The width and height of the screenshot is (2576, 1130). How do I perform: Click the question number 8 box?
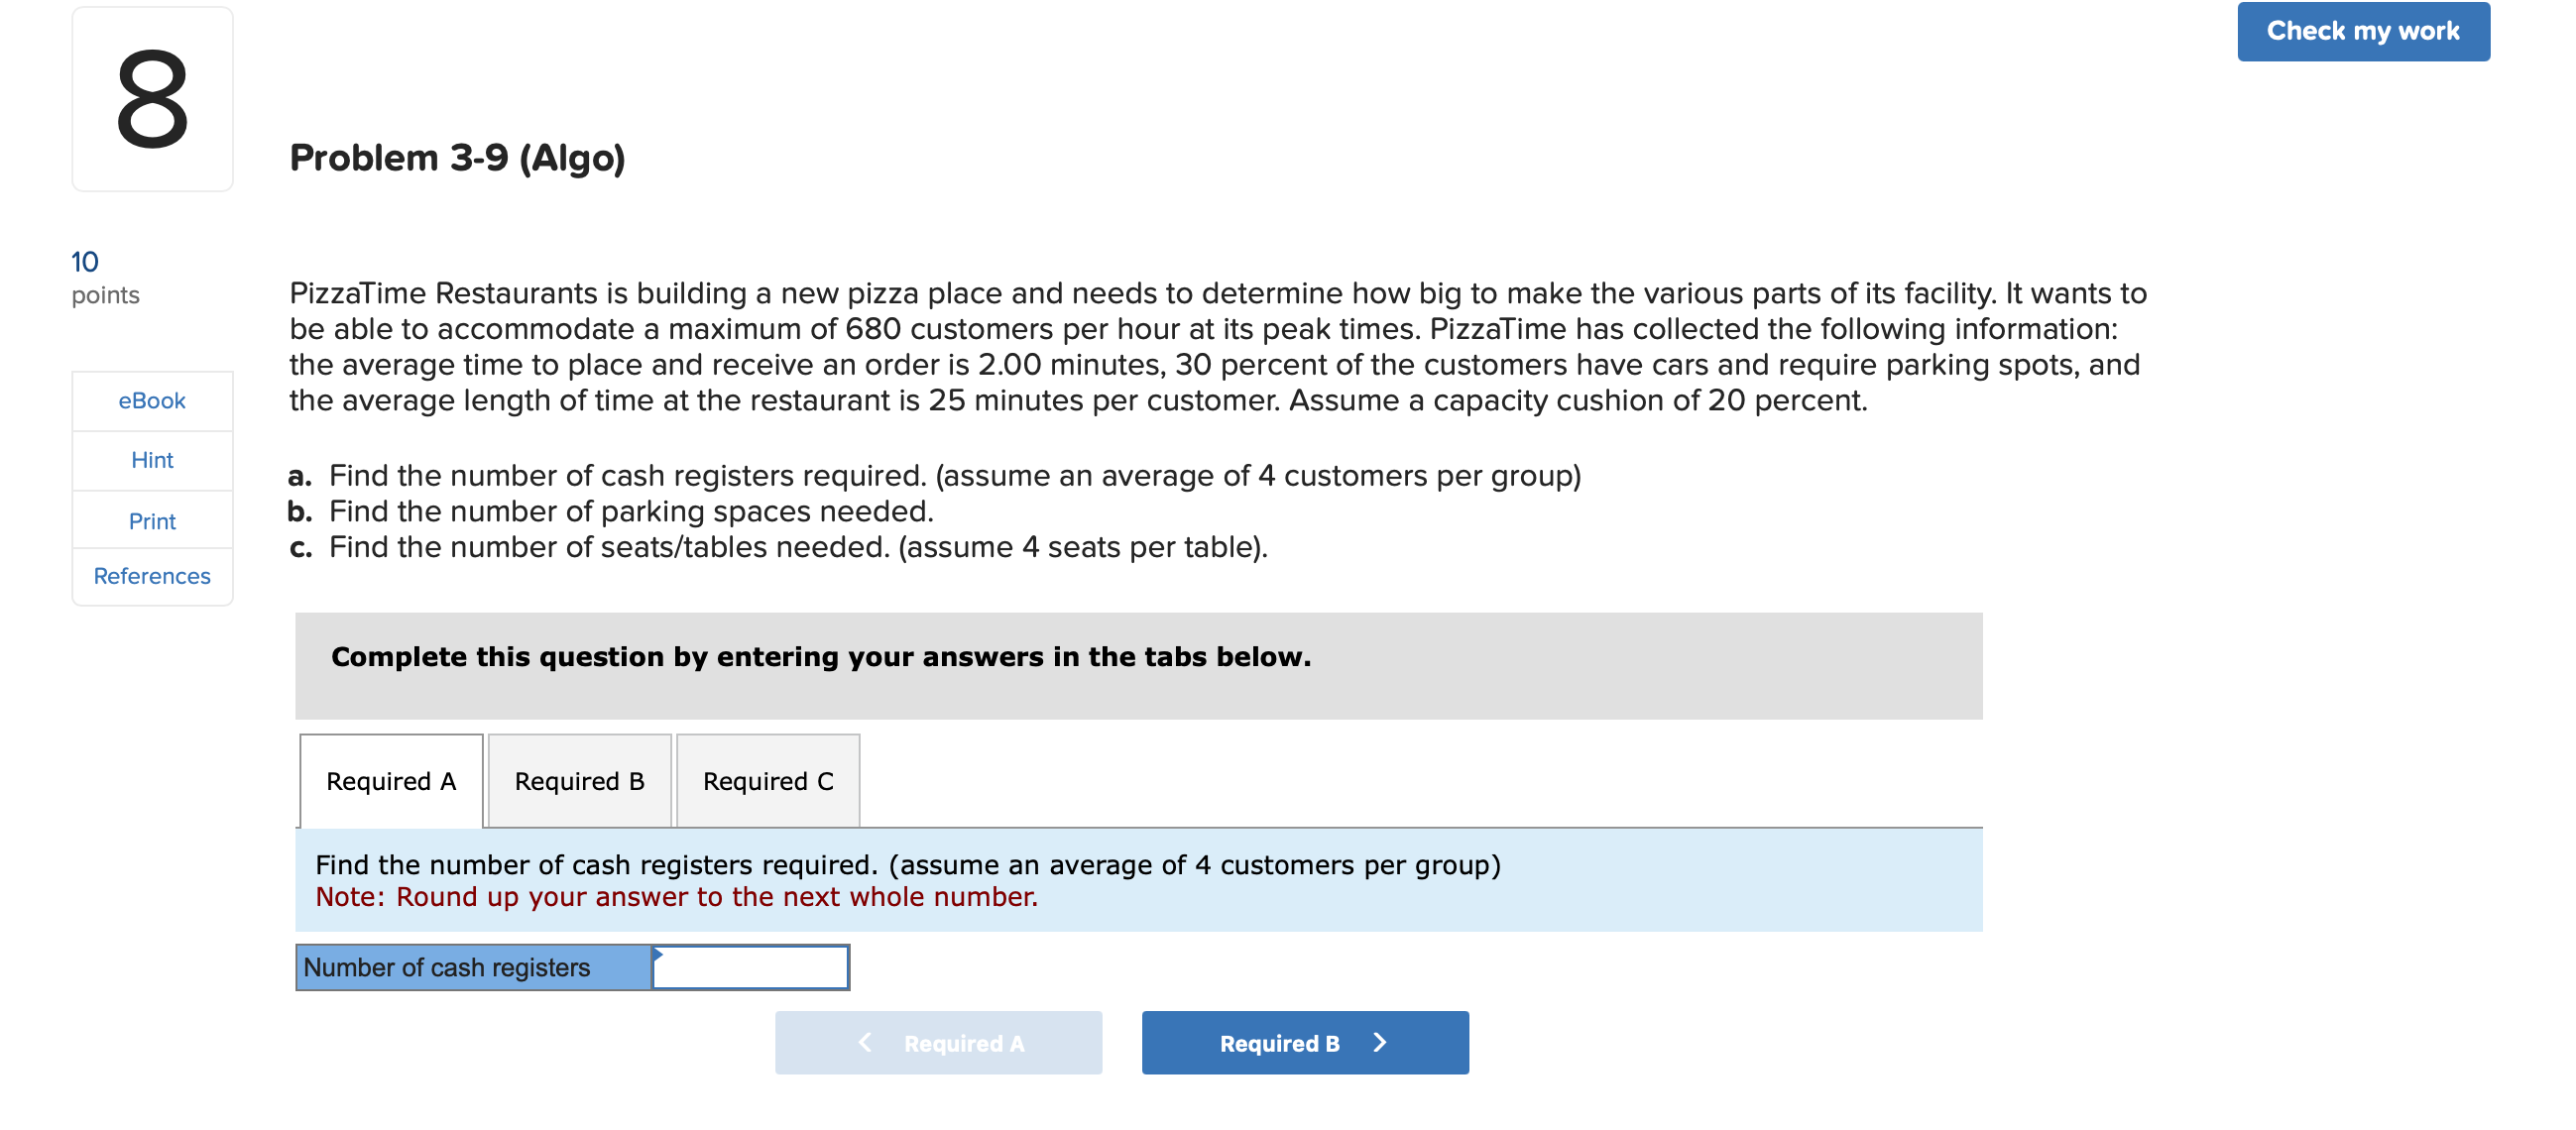(x=152, y=100)
